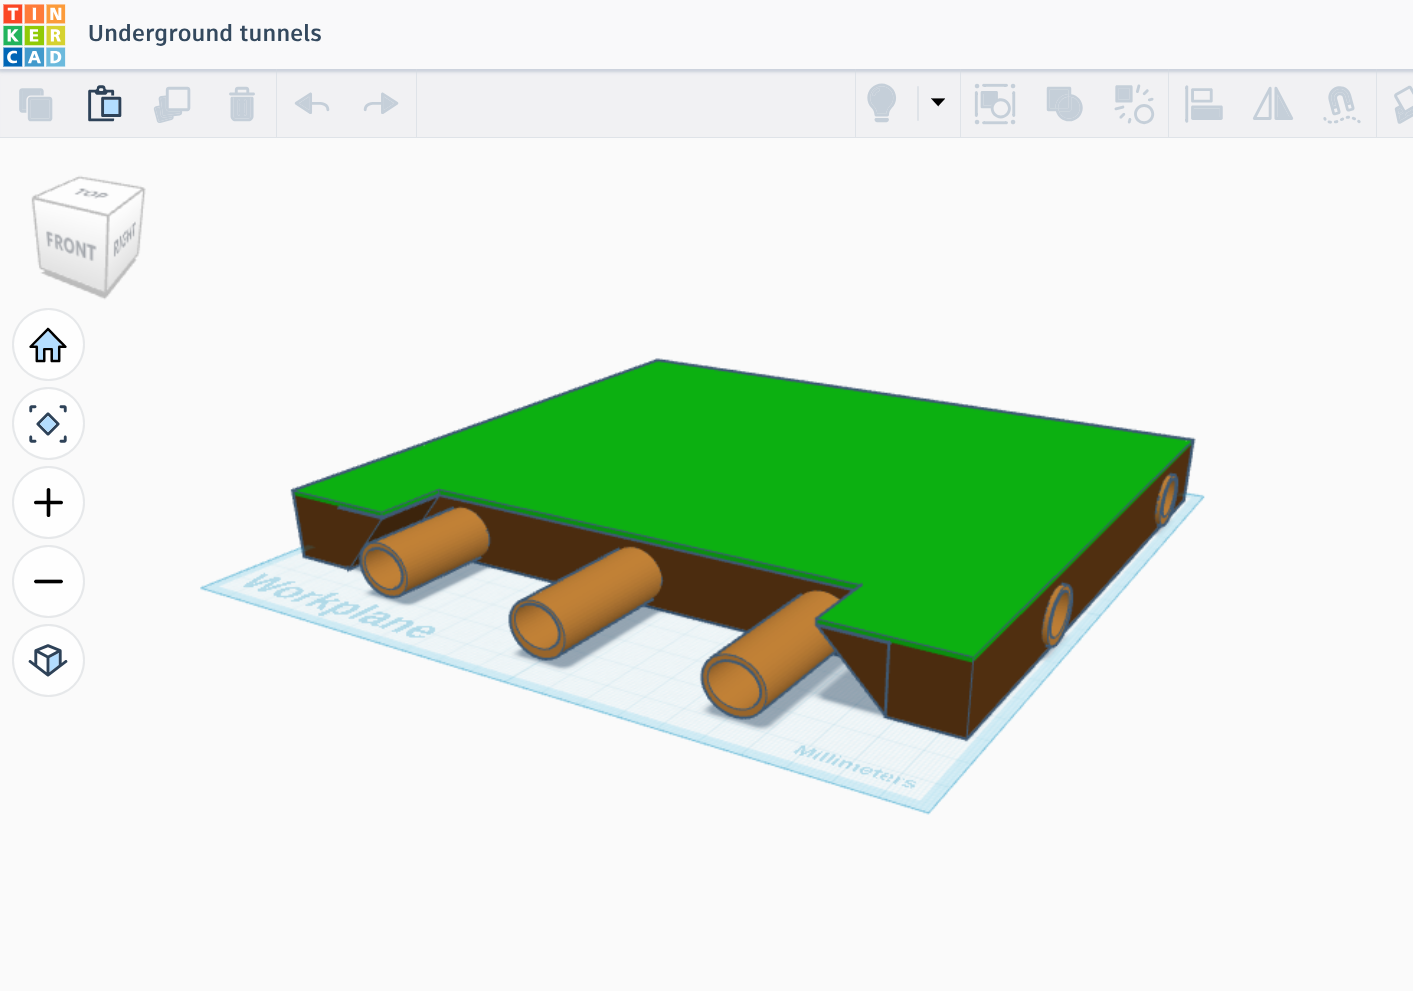Click the Undo arrow
This screenshot has width=1413, height=991.
pyautogui.click(x=312, y=104)
